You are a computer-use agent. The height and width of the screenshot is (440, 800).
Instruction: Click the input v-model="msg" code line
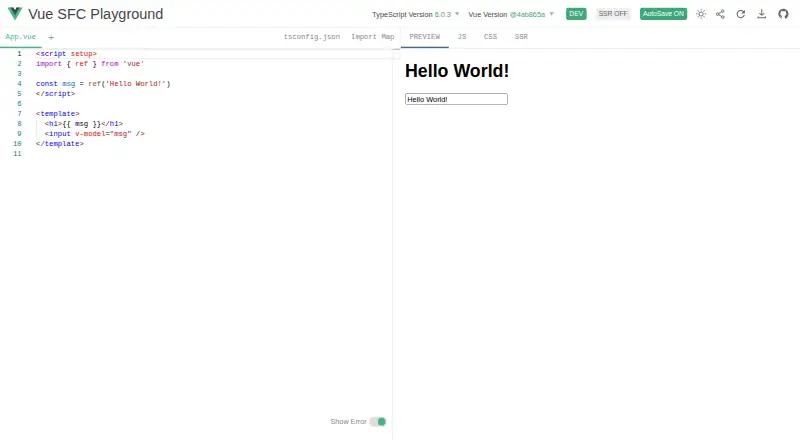pyautogui.click(x=94, y=134)
